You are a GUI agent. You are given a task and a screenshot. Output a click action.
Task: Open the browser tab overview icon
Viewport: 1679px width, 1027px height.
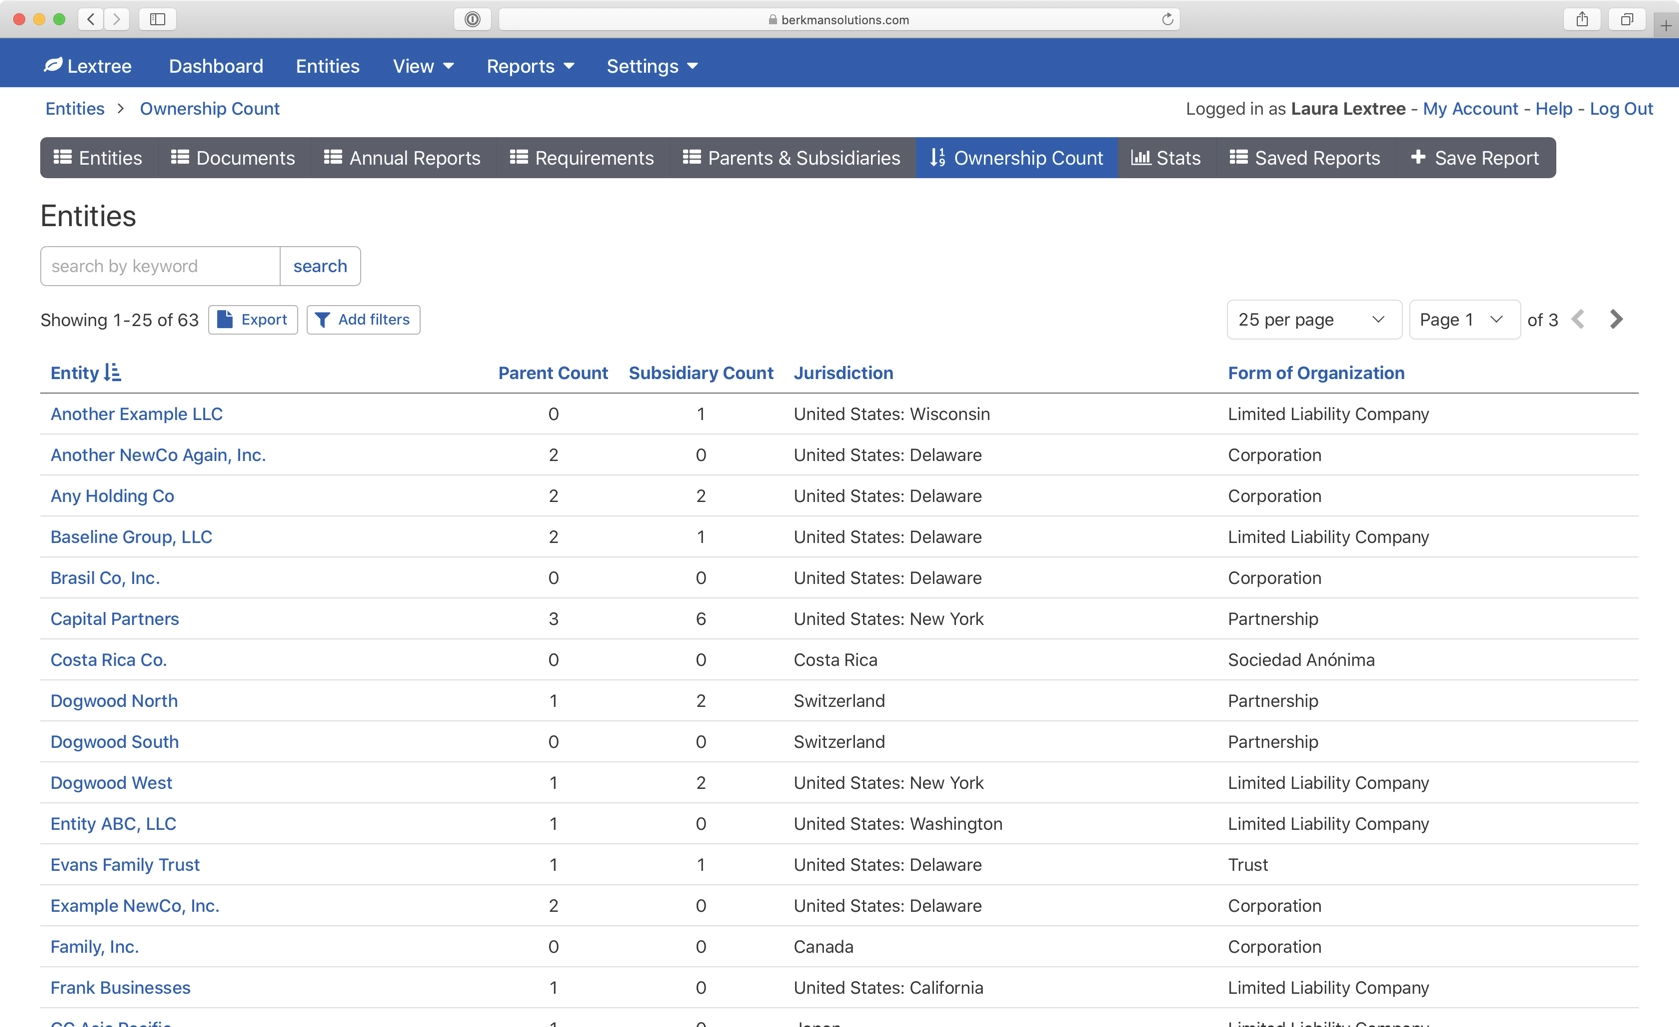1627,19
